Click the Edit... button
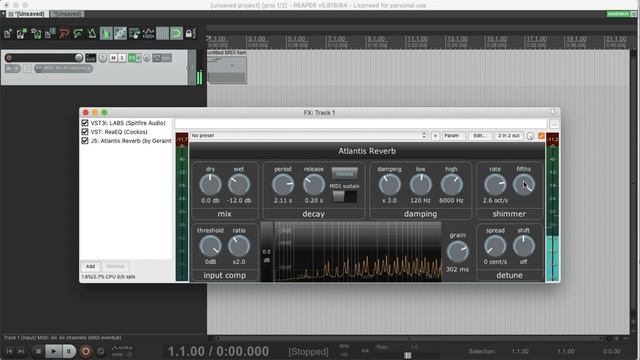640x360 pixels. [x=480, y=136]
